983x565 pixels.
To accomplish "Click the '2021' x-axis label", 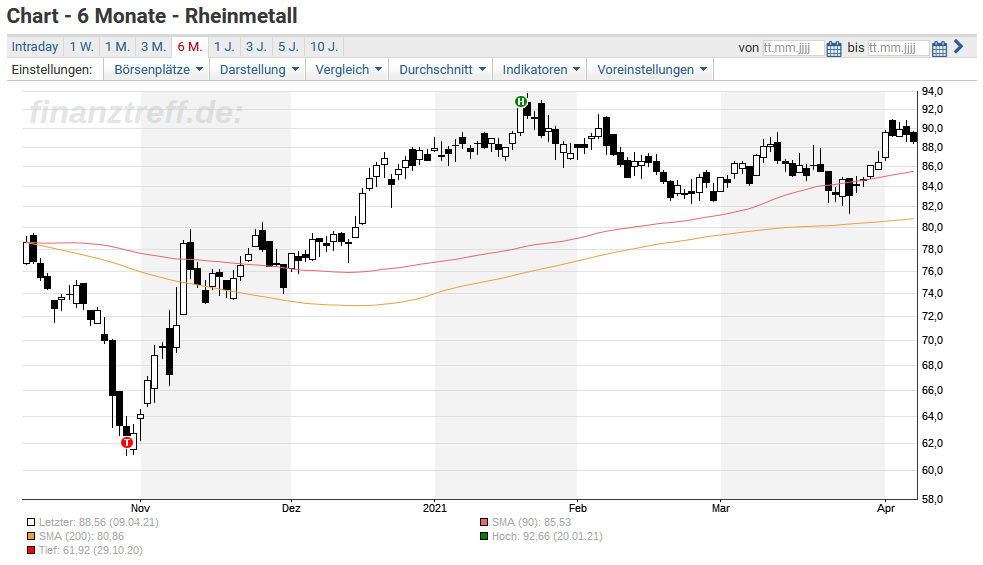I will click(x=435, y=508).
